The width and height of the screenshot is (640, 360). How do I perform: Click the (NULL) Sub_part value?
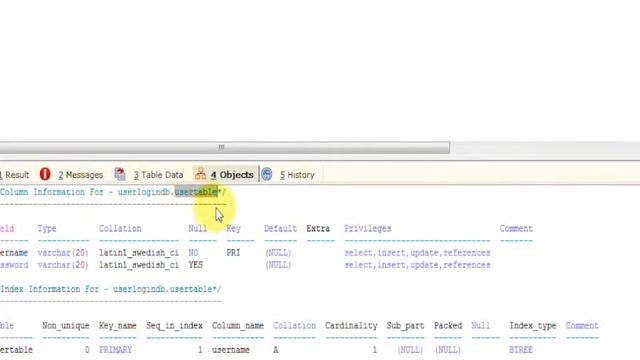(410, 350)
